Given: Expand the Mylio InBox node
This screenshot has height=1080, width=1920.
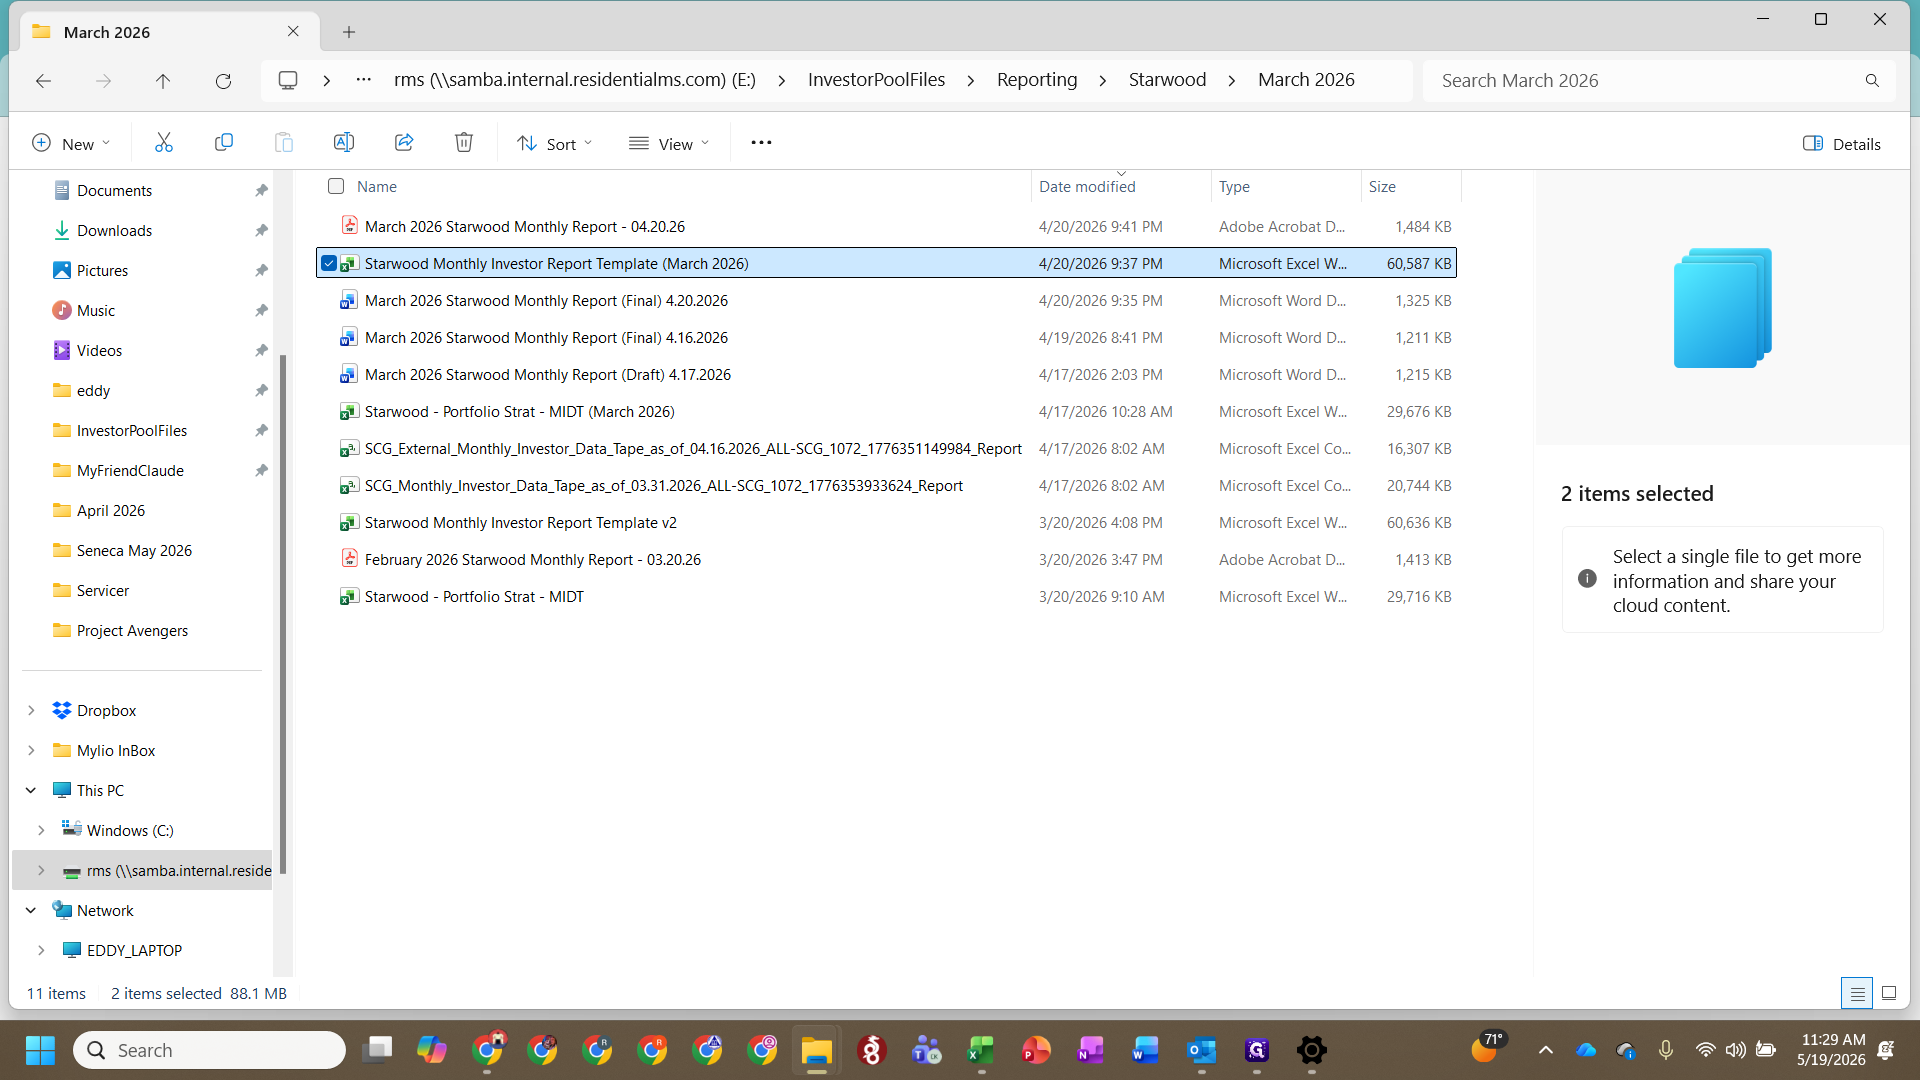Looking at the screenshot, I should click(31, 750).
